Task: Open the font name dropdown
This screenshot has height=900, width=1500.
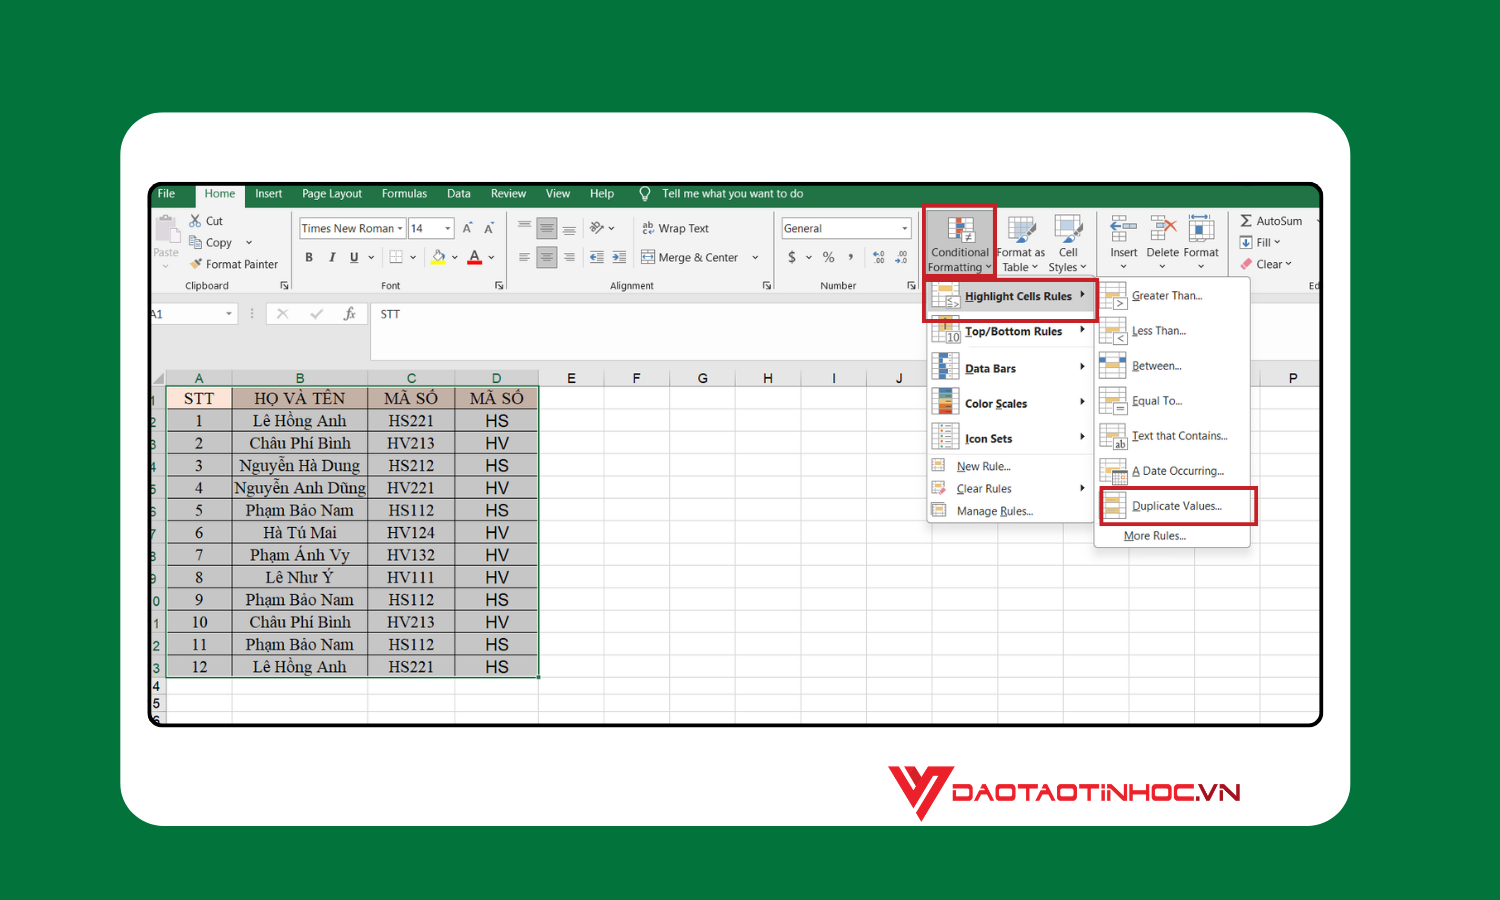Action: pos(399,228)
